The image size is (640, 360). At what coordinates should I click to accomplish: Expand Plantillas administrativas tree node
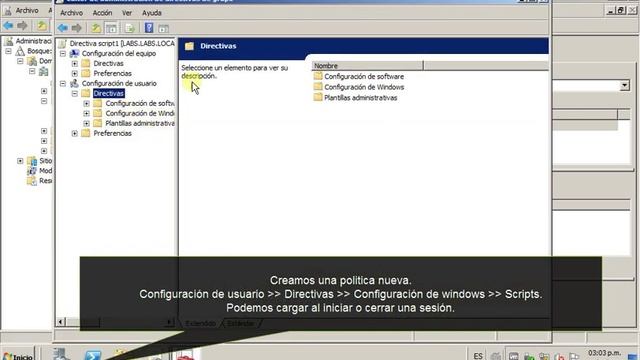point(87,123)
